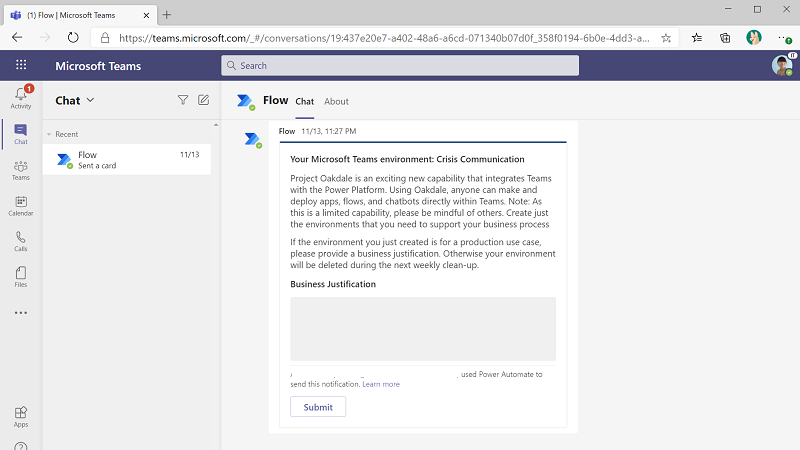Open the app launcher waffle grid

pos(21,65)
